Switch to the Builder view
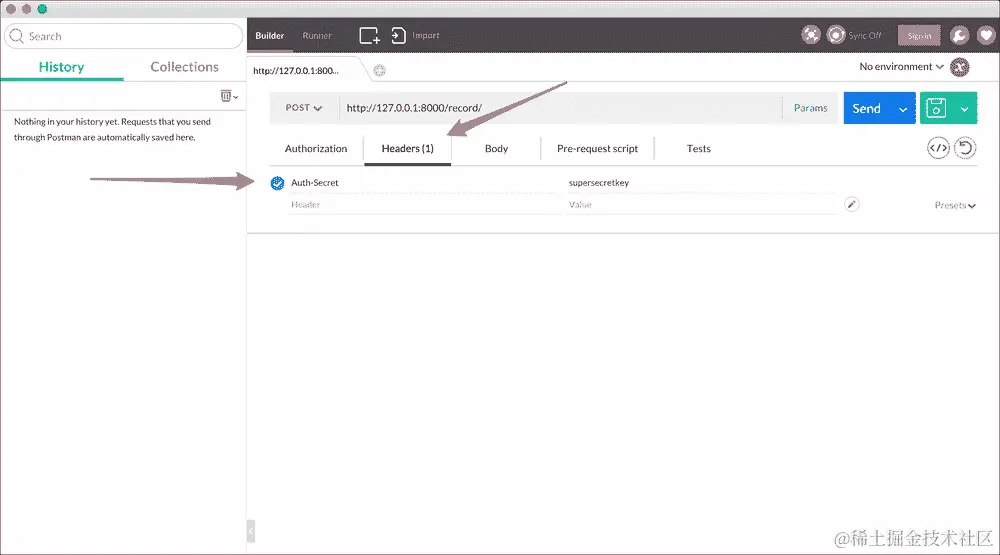 coord(270,36)
